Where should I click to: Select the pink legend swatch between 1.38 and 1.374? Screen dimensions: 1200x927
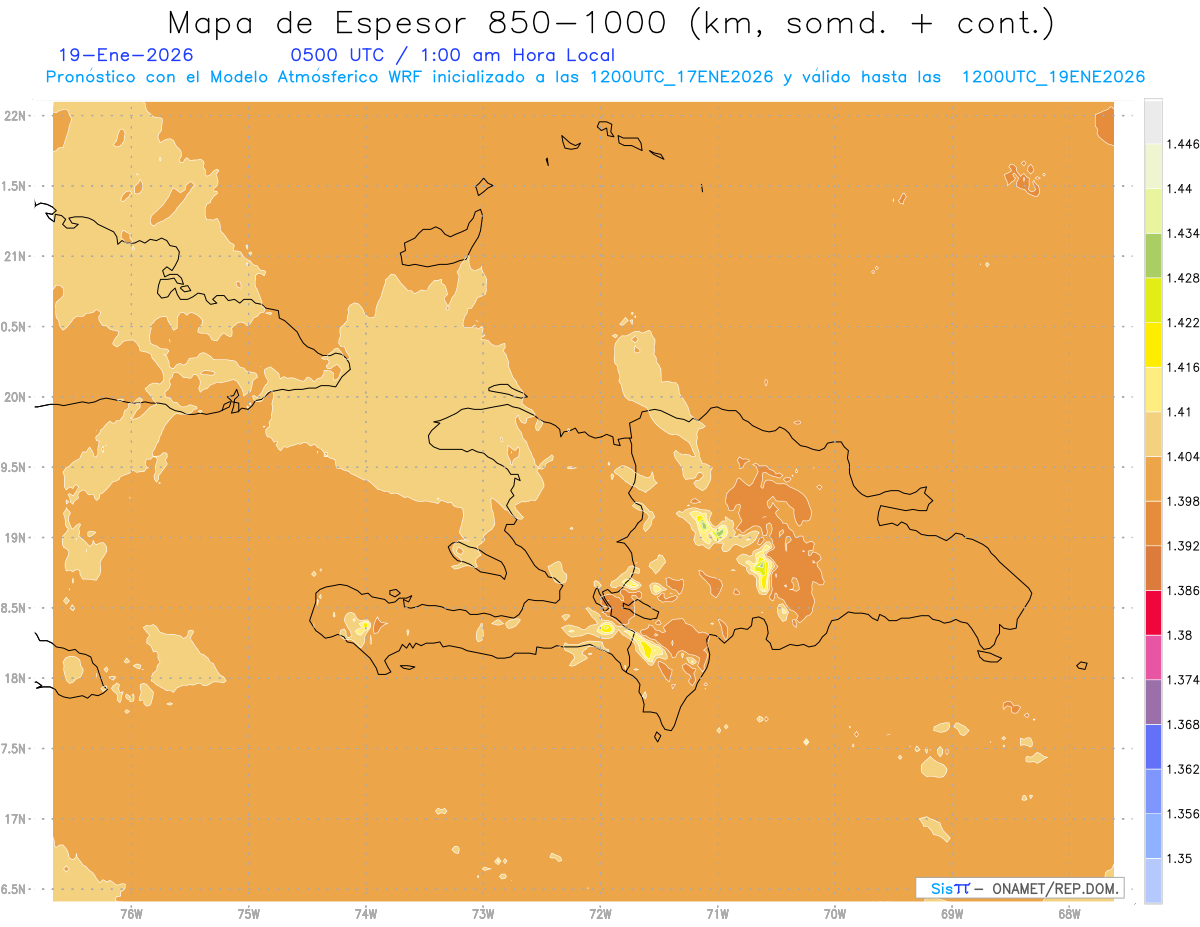1153,657
